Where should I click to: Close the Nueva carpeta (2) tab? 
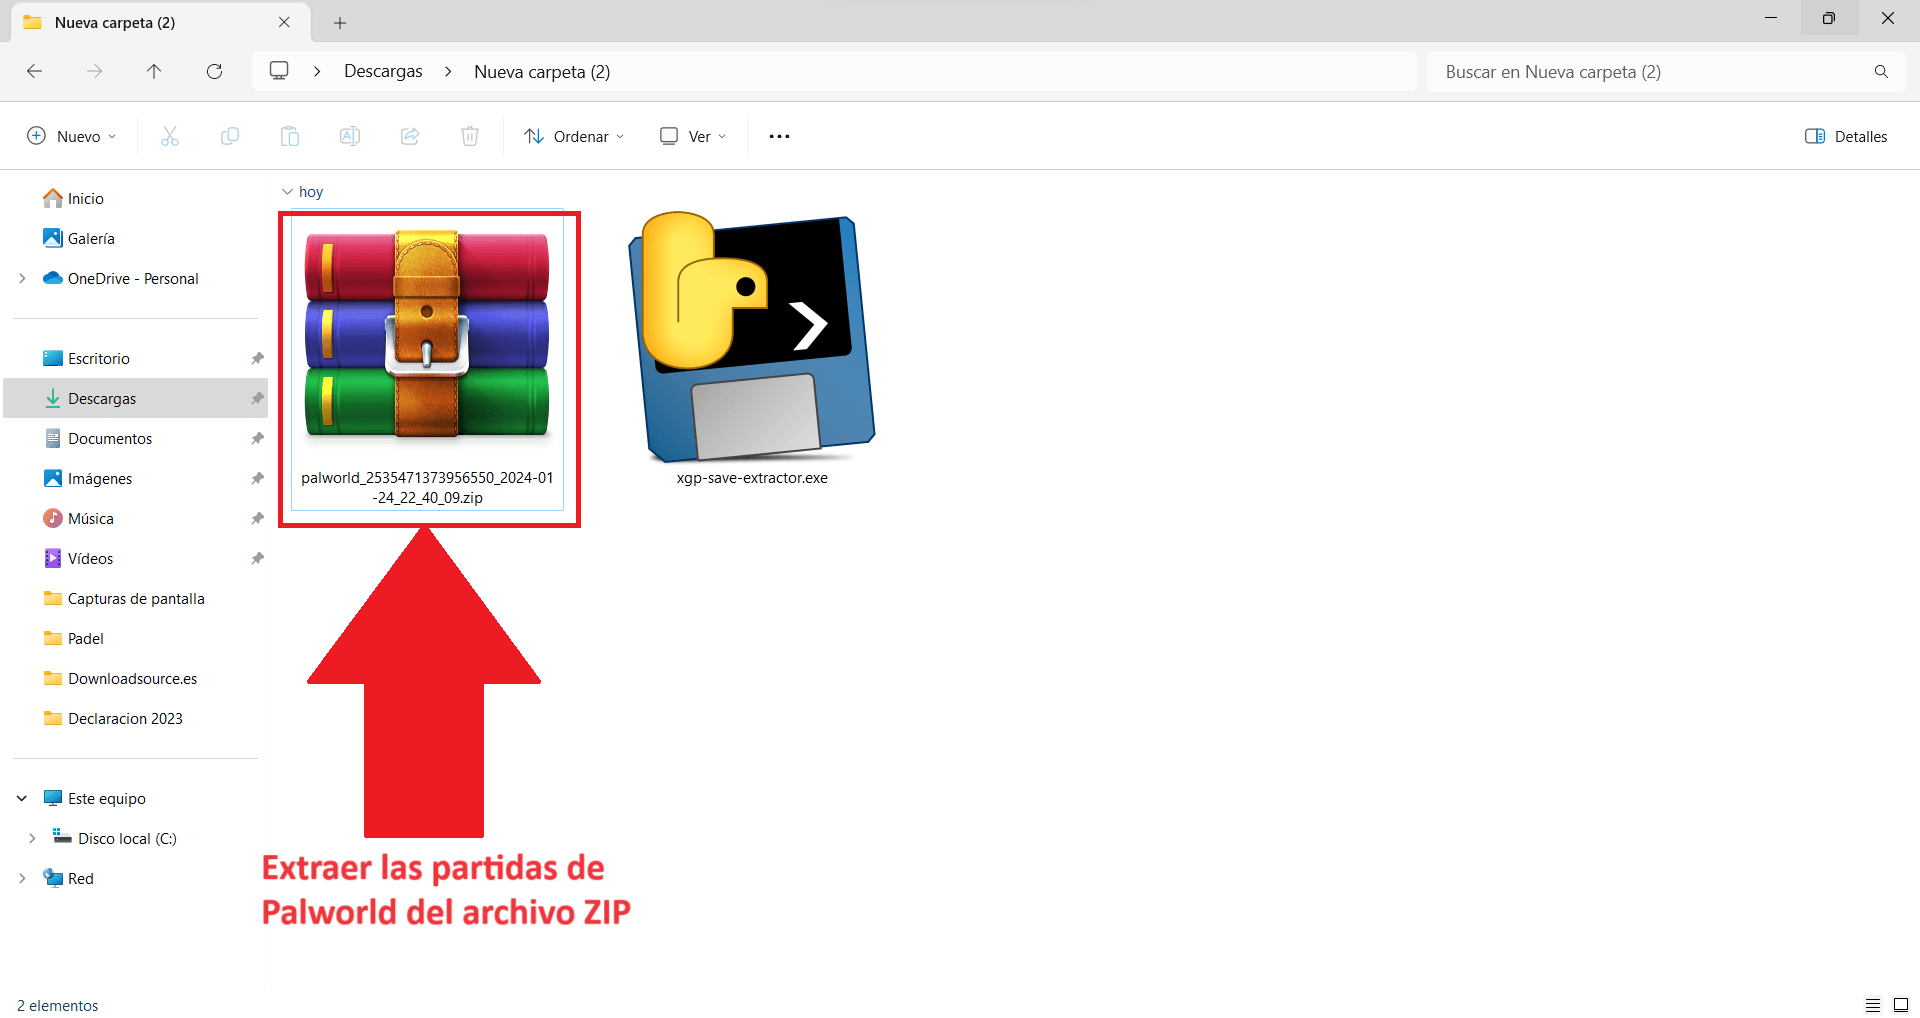(x=284, y=22)
